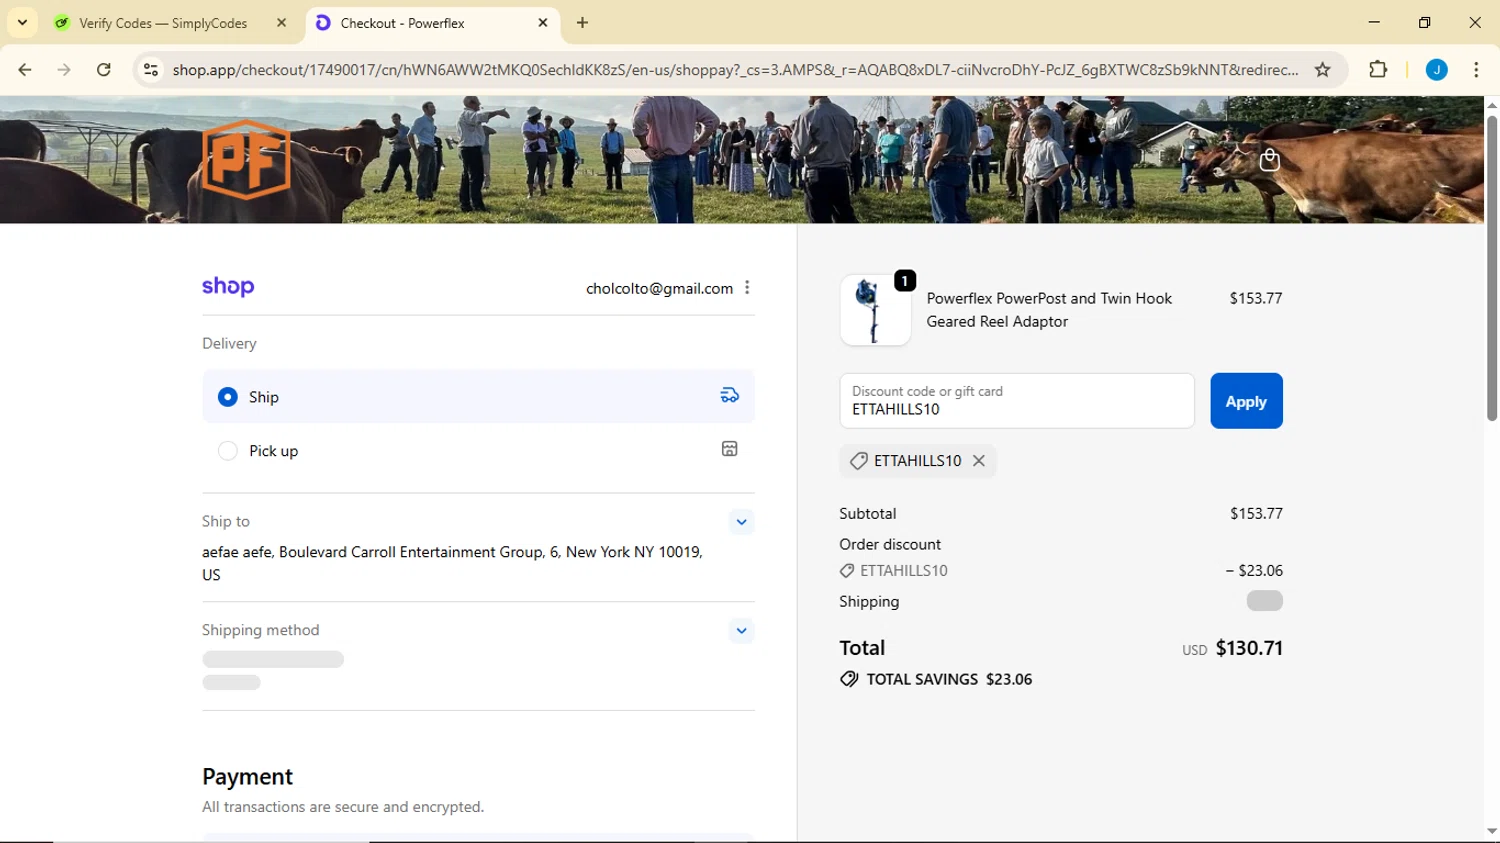
Task: Open a new browser tab
Action: tap(583, 23)
